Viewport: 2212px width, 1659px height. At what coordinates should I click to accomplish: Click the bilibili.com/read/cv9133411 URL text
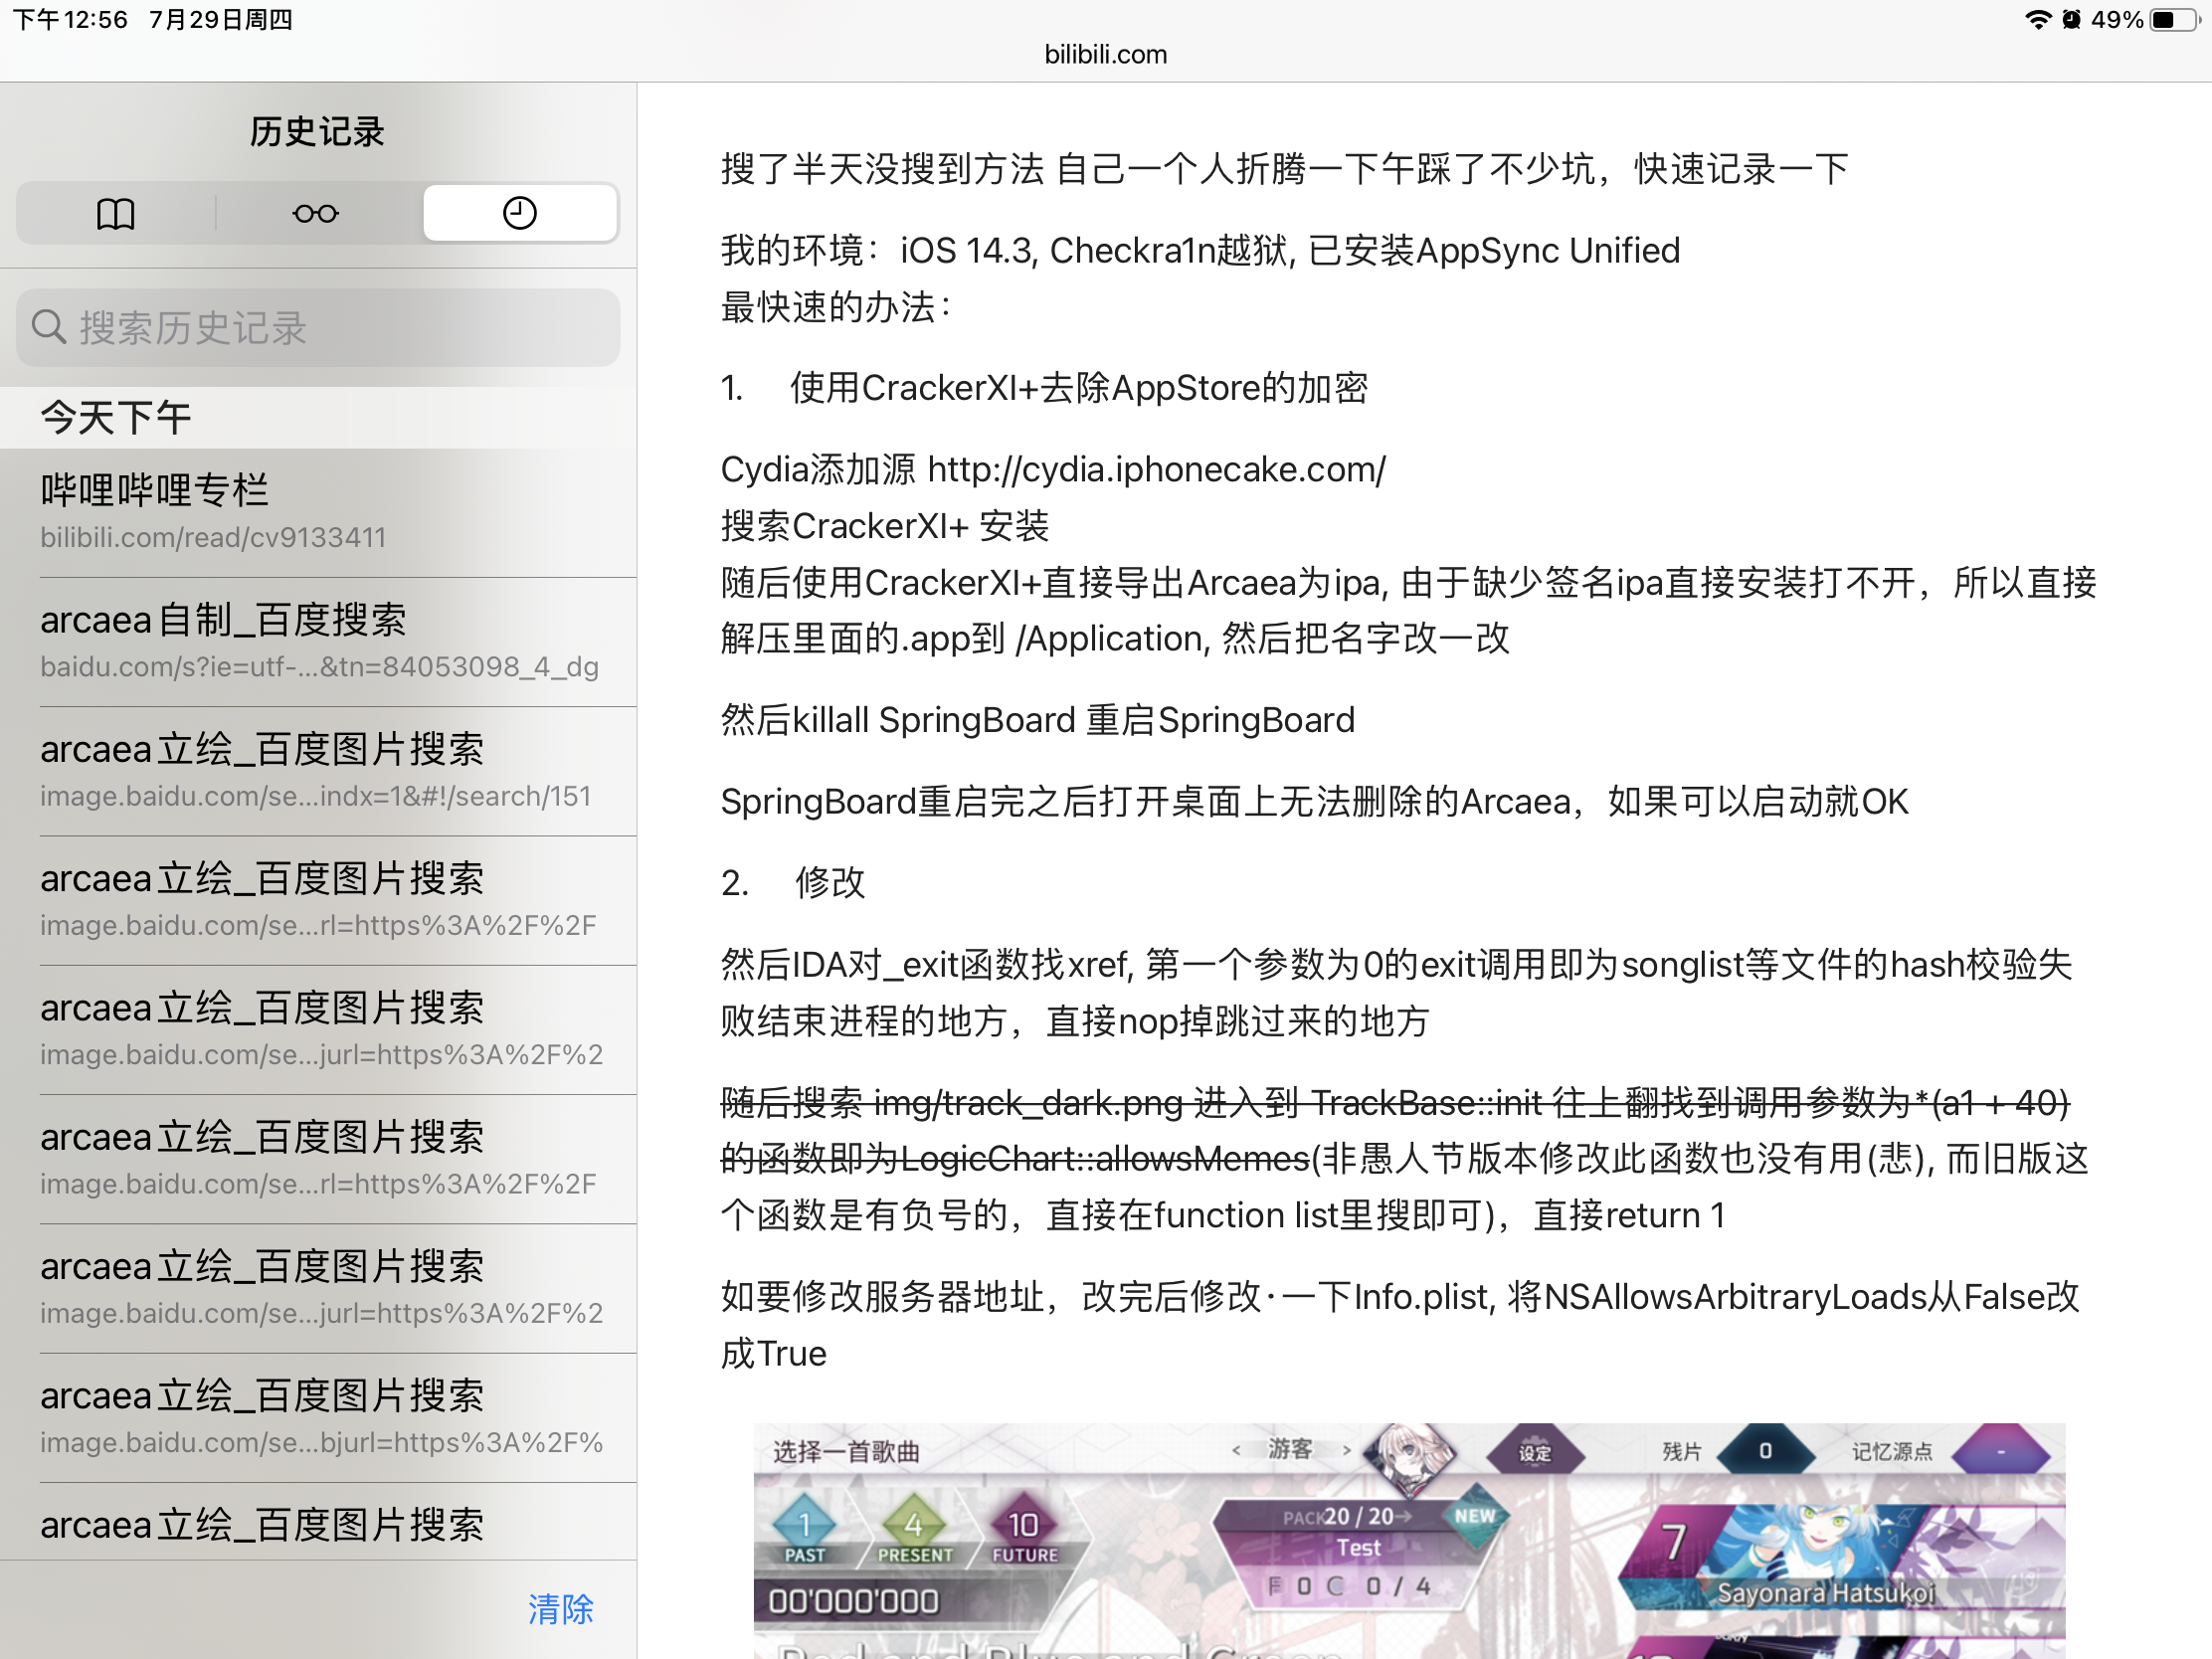tap(213, 538)
